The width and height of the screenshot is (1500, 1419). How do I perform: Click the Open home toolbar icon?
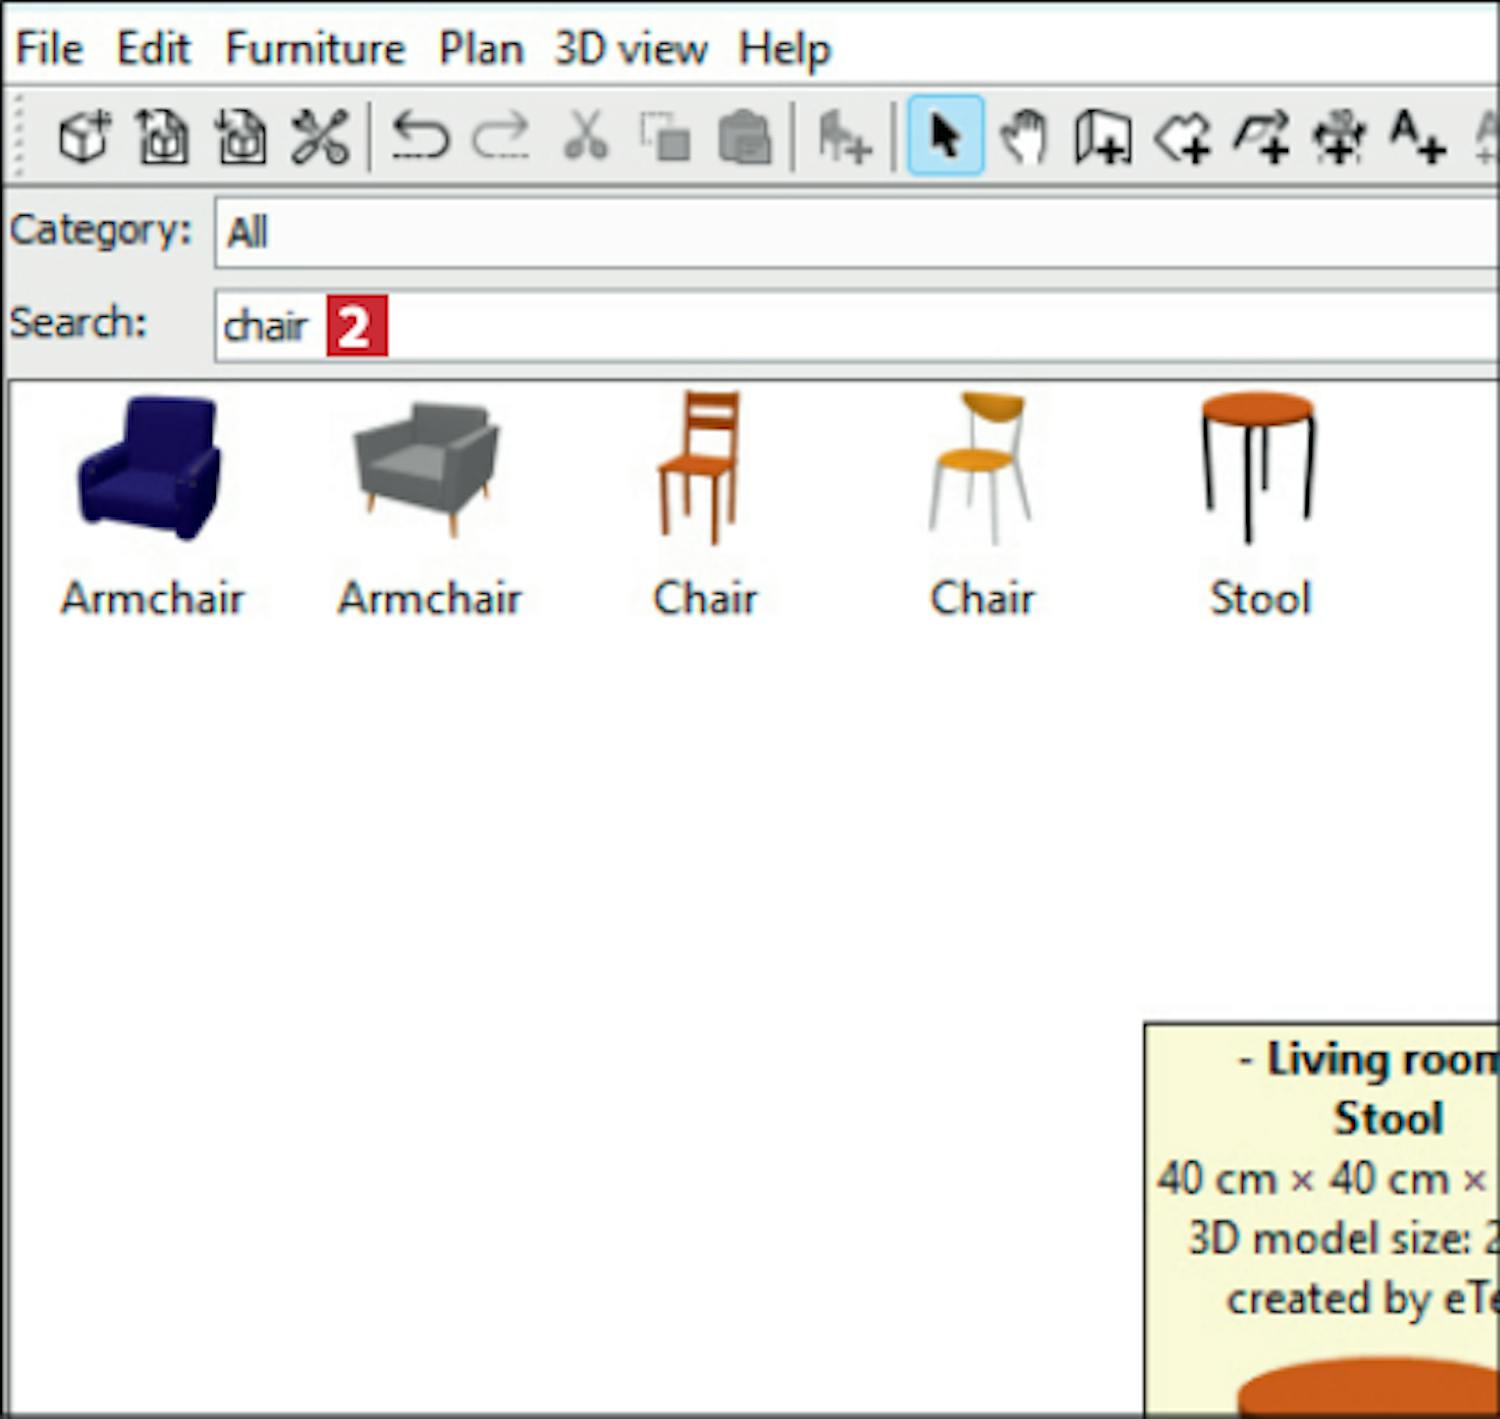point(162,136)
